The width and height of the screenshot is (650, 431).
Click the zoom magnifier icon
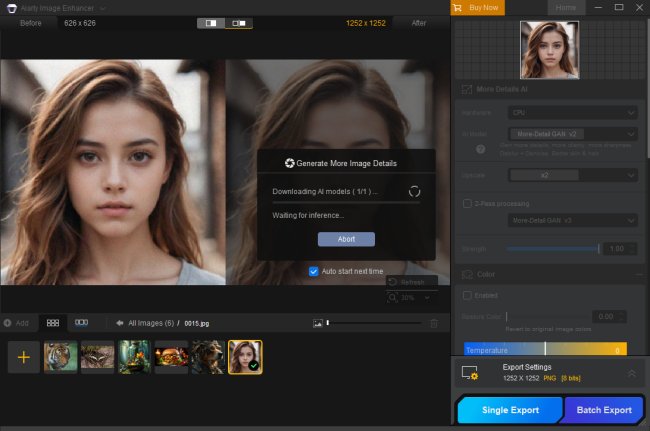pyautogui.click(x=392, y=298)
